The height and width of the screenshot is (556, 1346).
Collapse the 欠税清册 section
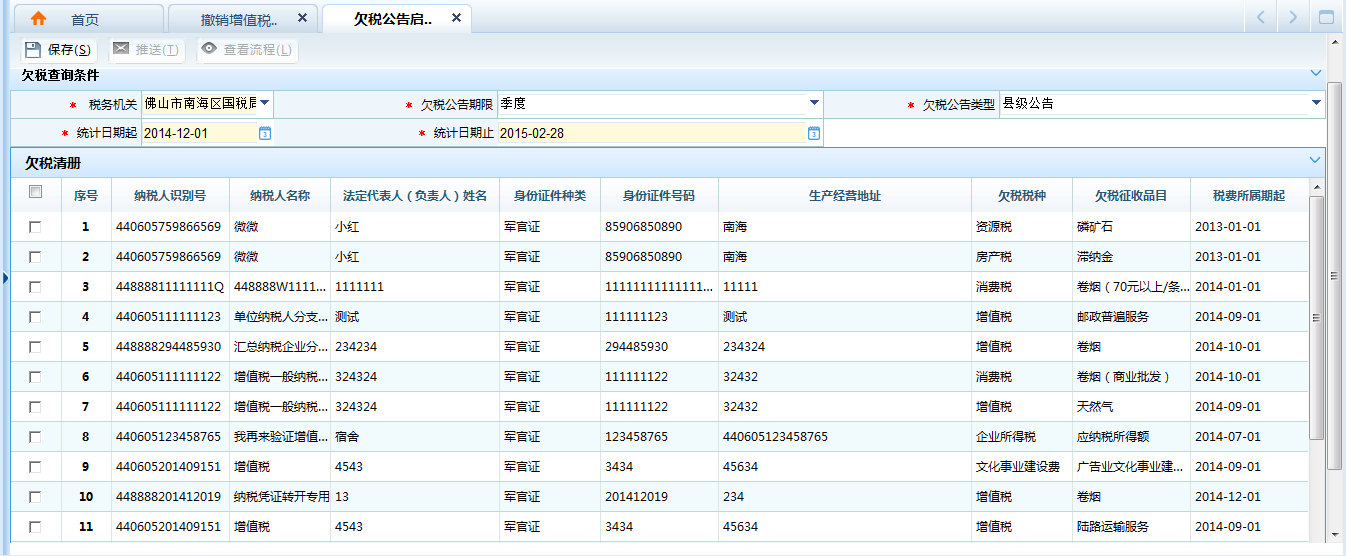pos(1315,160)
